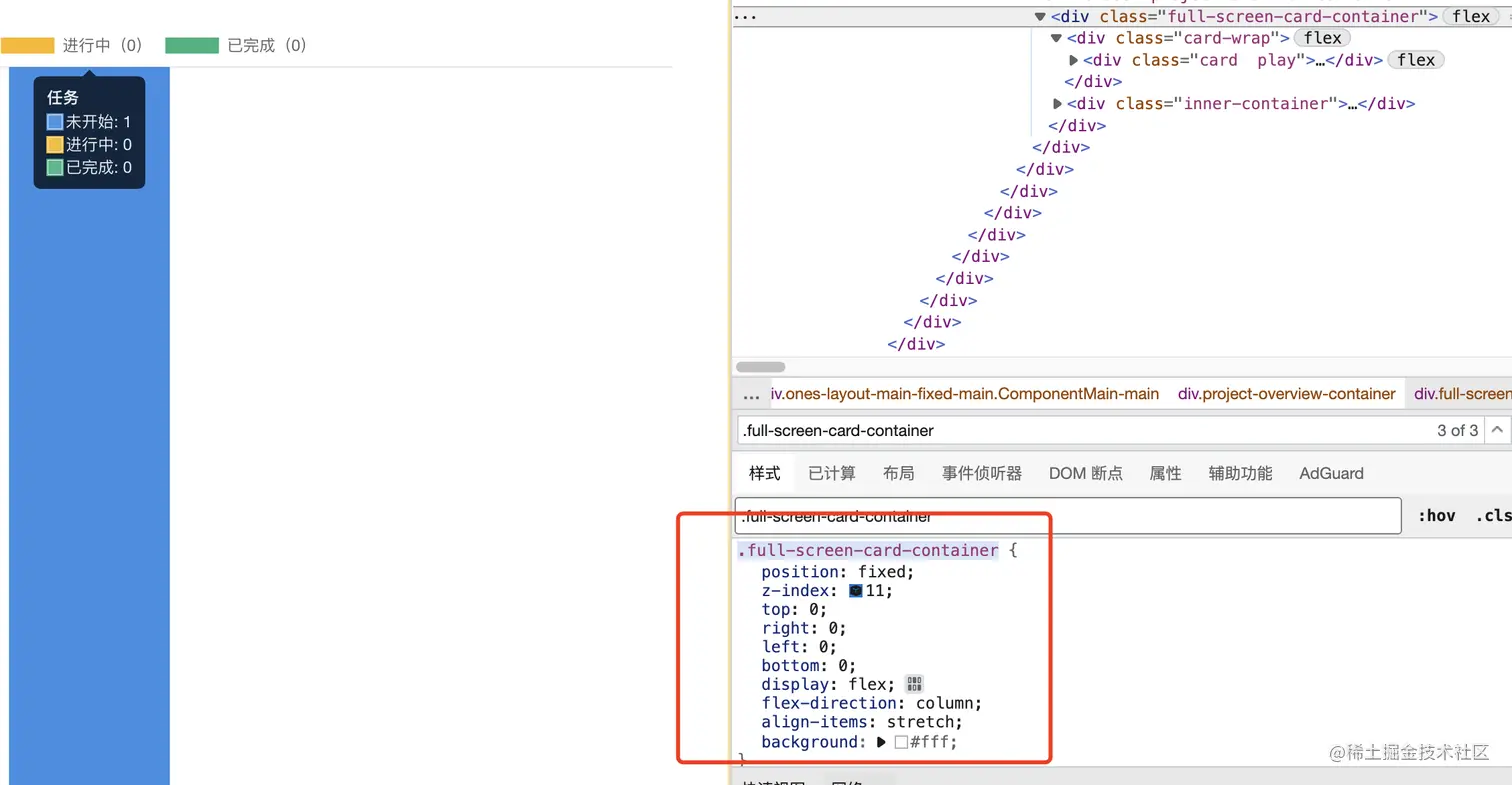Viewport: 1512px width, 785px height.
Task: Open the 样式 styles tab
Action: (x=765, y=473)
